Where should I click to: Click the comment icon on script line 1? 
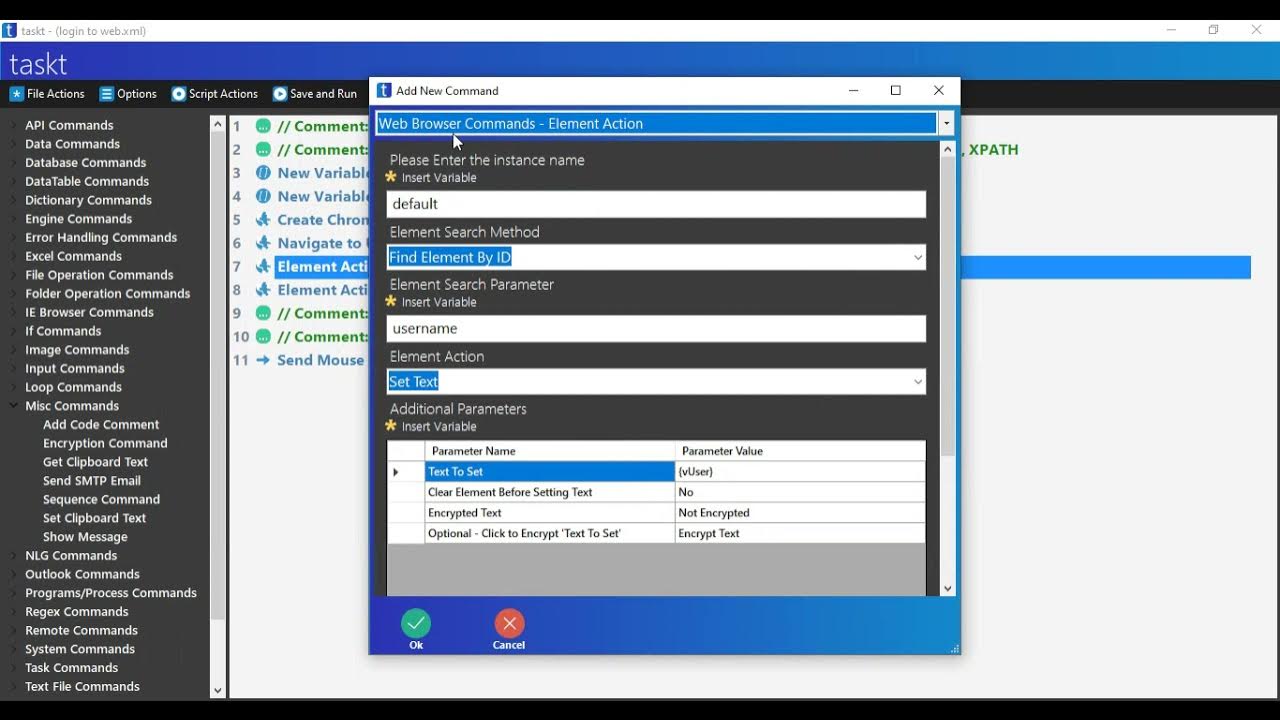point(263,126)
